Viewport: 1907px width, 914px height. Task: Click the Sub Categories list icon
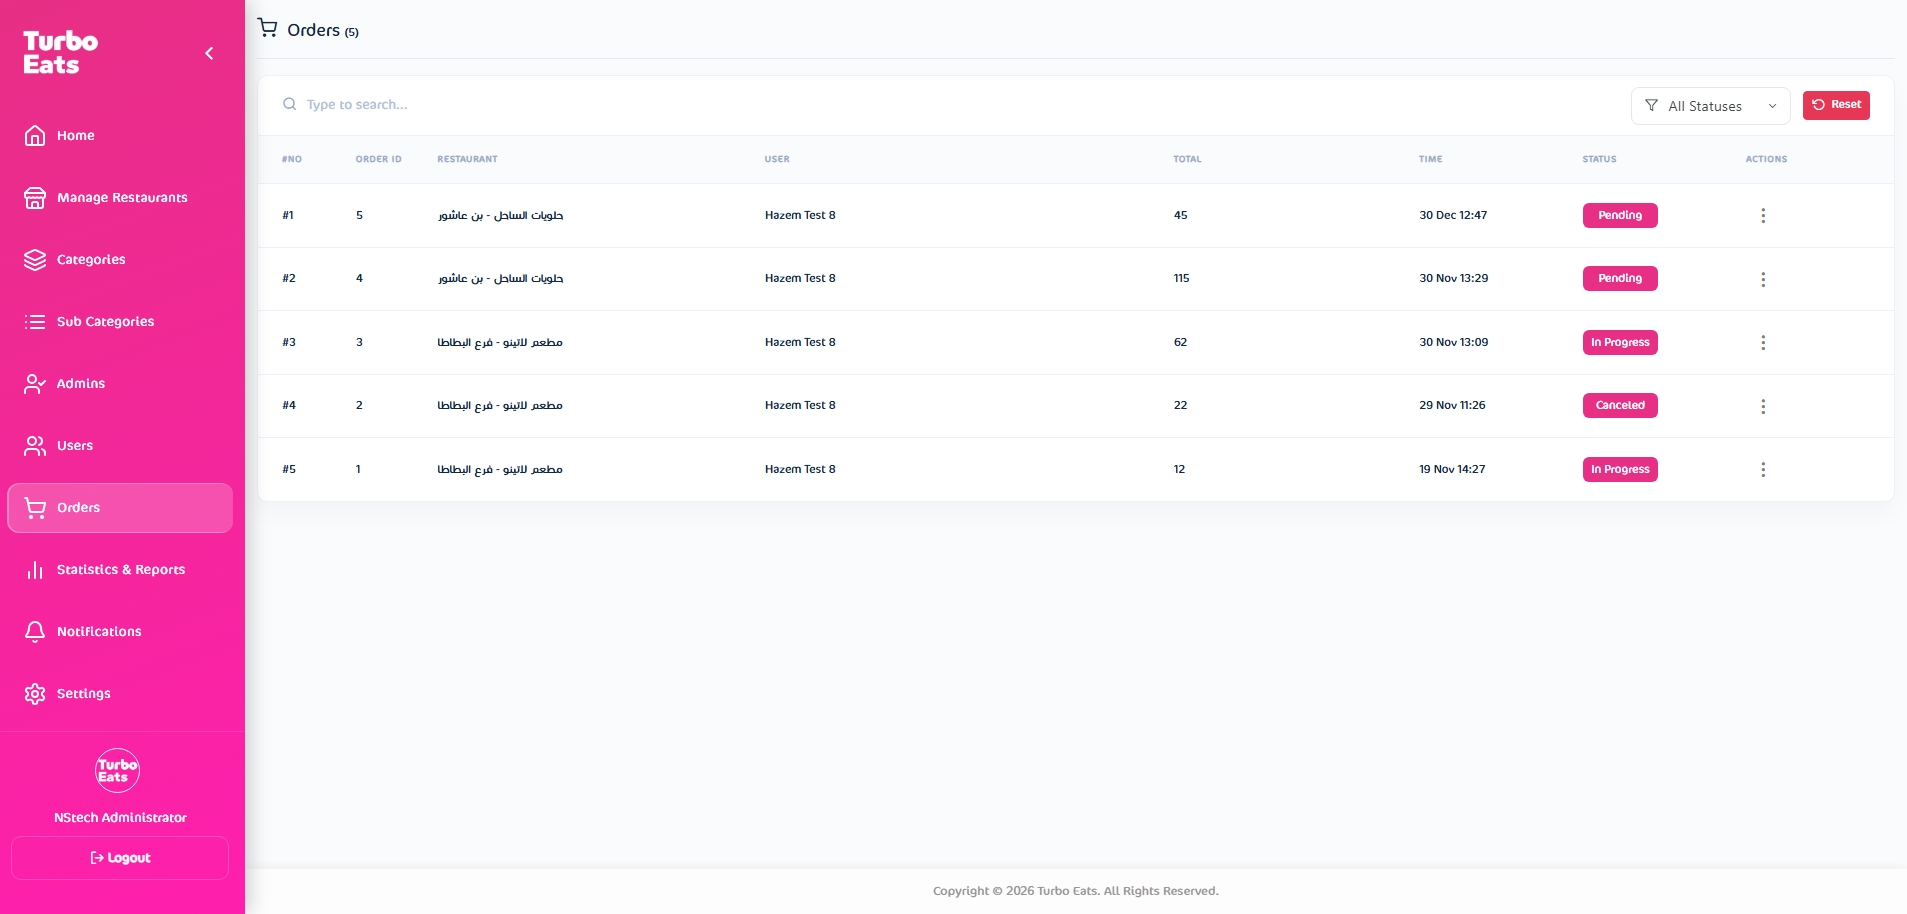tap(35, 322)
